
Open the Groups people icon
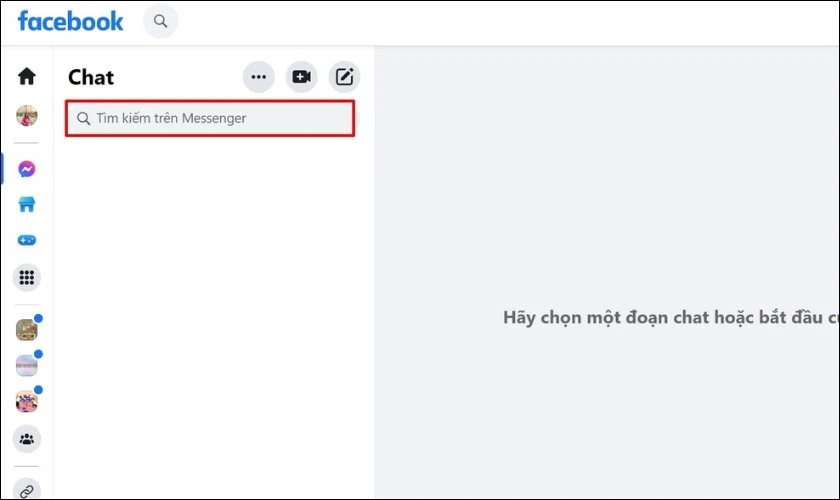(x=27, y=439)
